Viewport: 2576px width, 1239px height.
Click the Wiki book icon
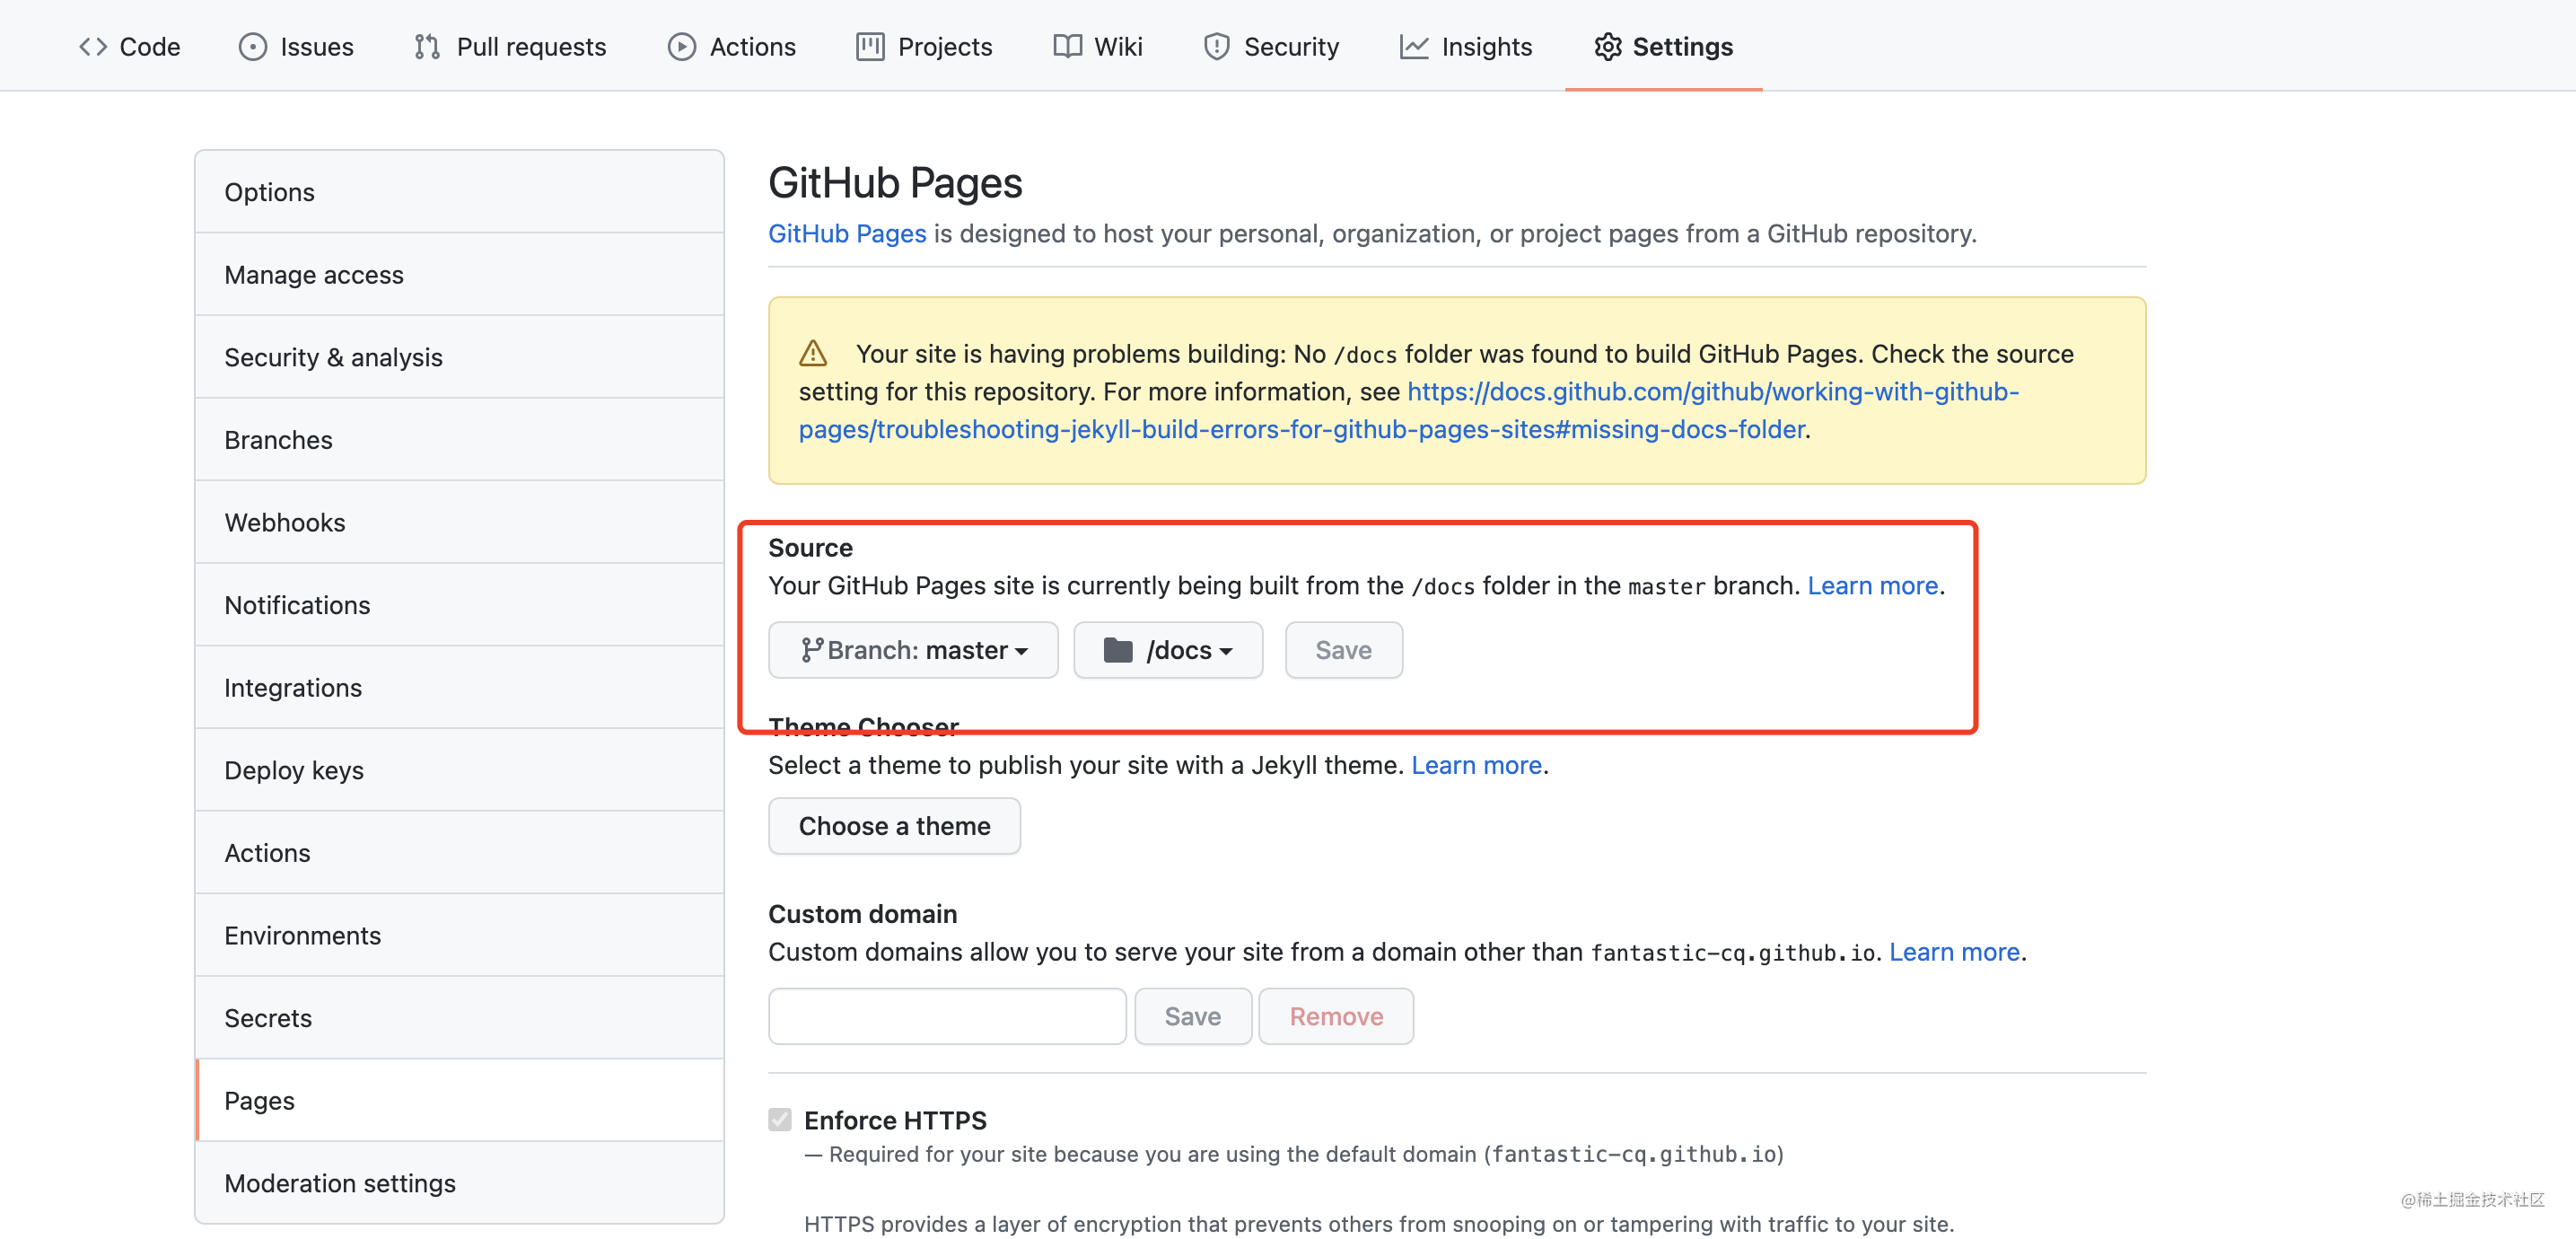coord(1067,47)
